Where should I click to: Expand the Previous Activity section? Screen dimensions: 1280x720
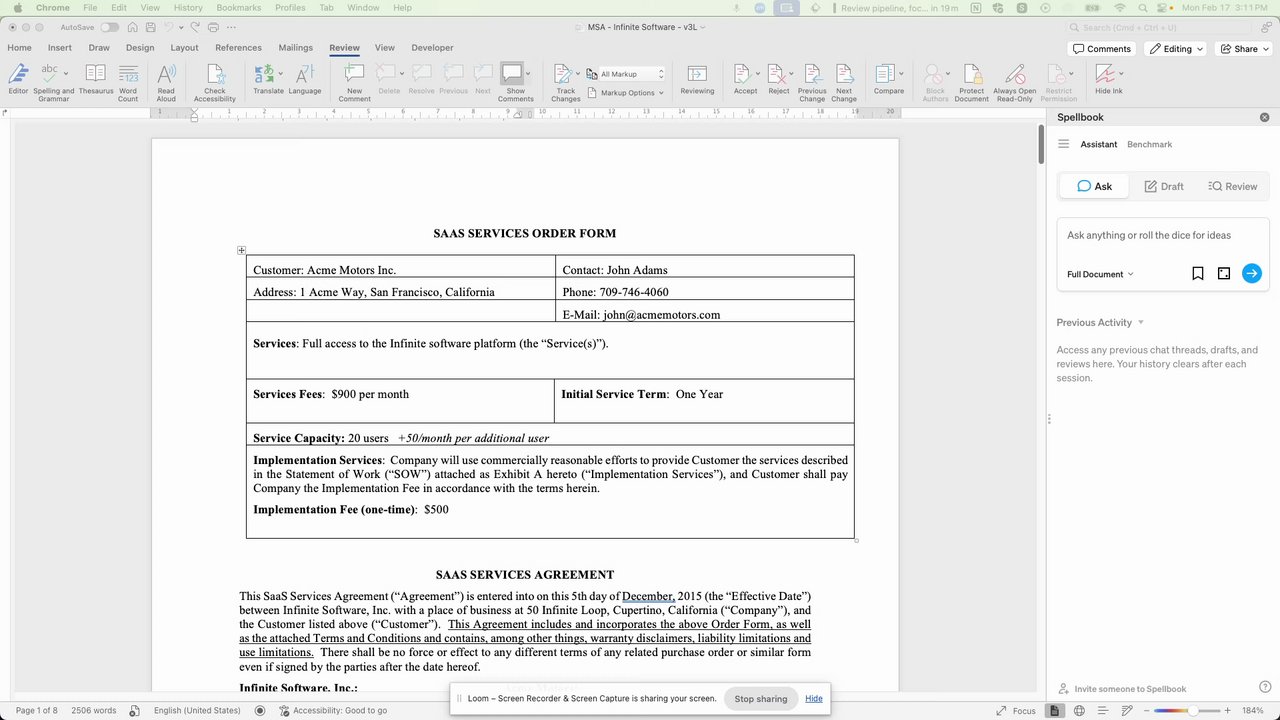point(1100,322)
